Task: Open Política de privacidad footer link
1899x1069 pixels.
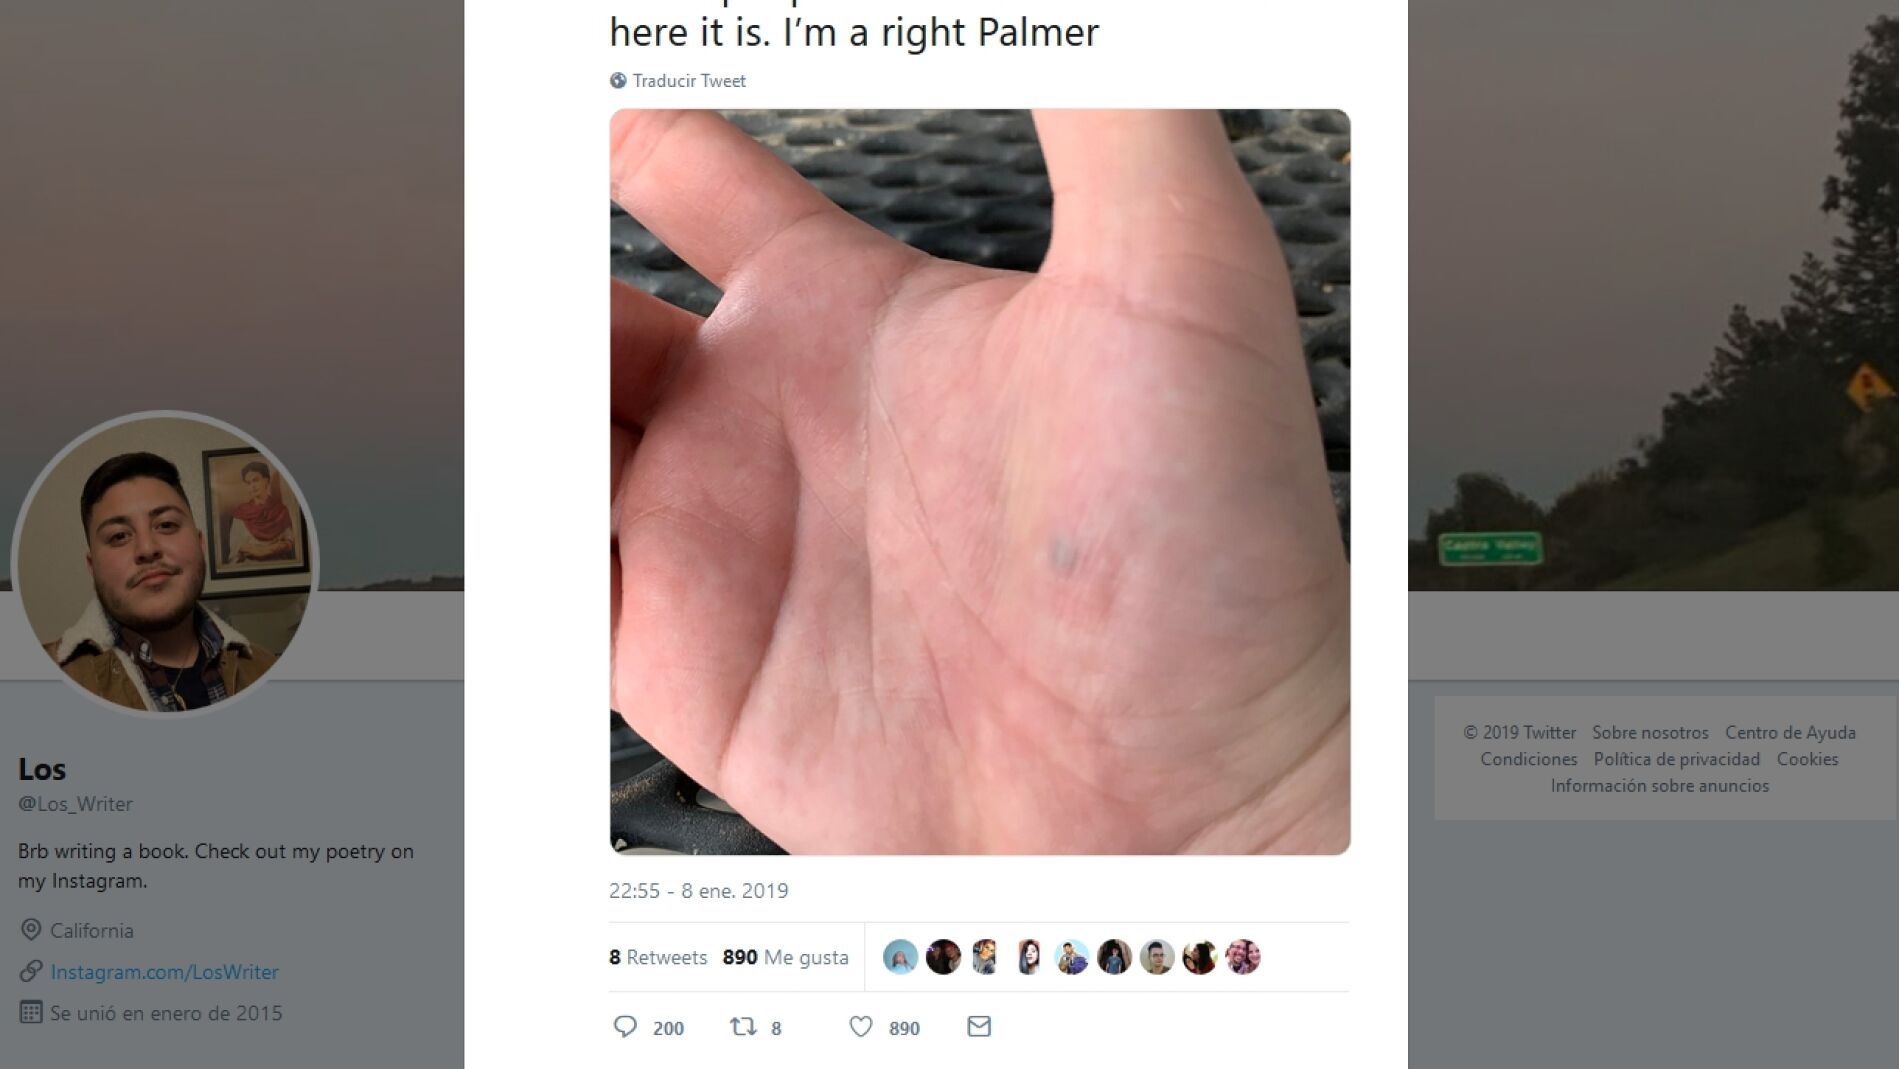Action: click(1677, 759)
